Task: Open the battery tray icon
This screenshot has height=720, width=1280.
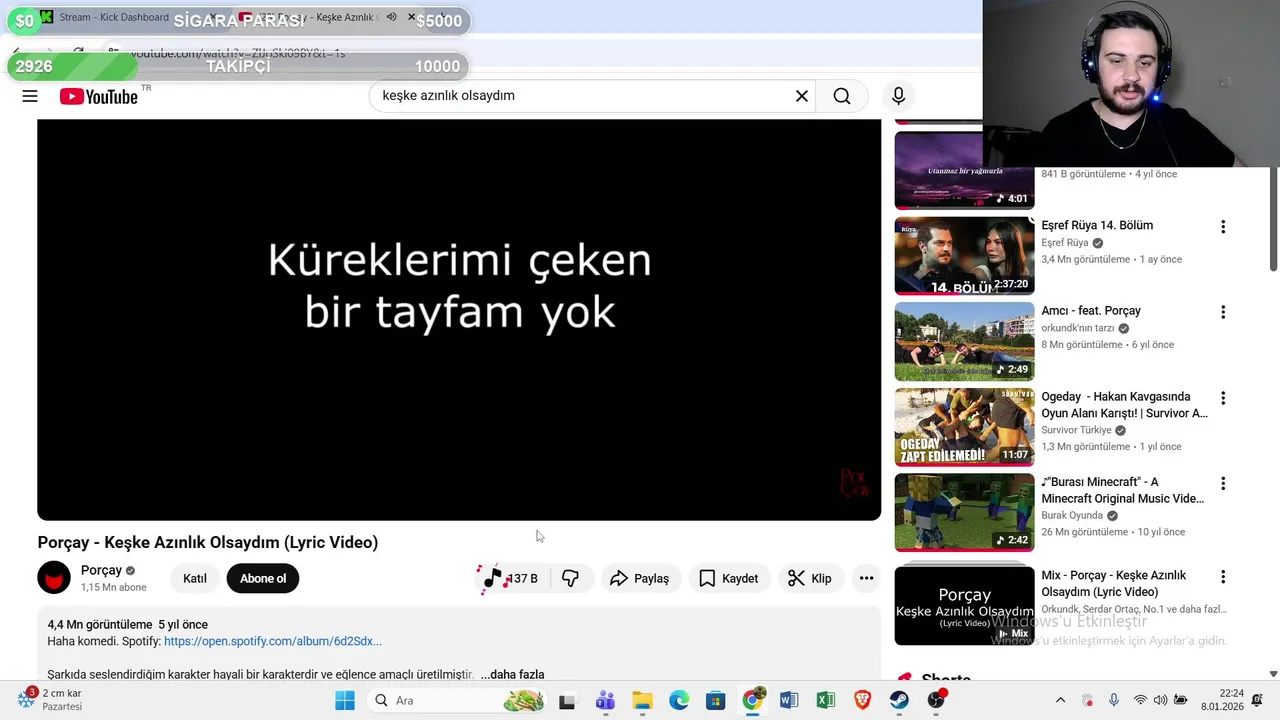Action: tap(1181, 700)
